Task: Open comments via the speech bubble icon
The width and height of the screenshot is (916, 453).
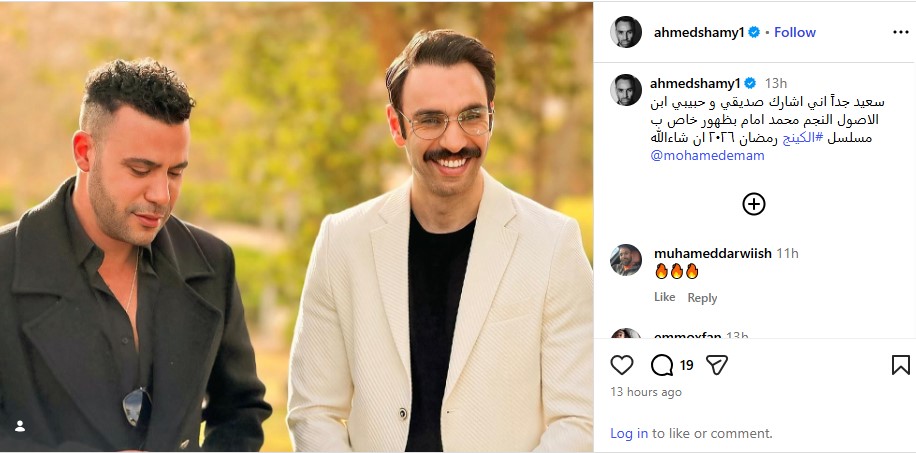Action: 661,365
